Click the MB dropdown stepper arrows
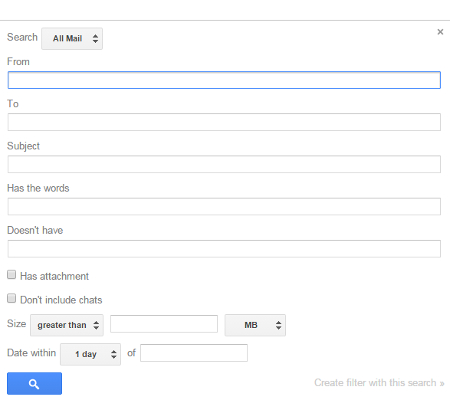This screenshot has height=400, width=450. 279,325
